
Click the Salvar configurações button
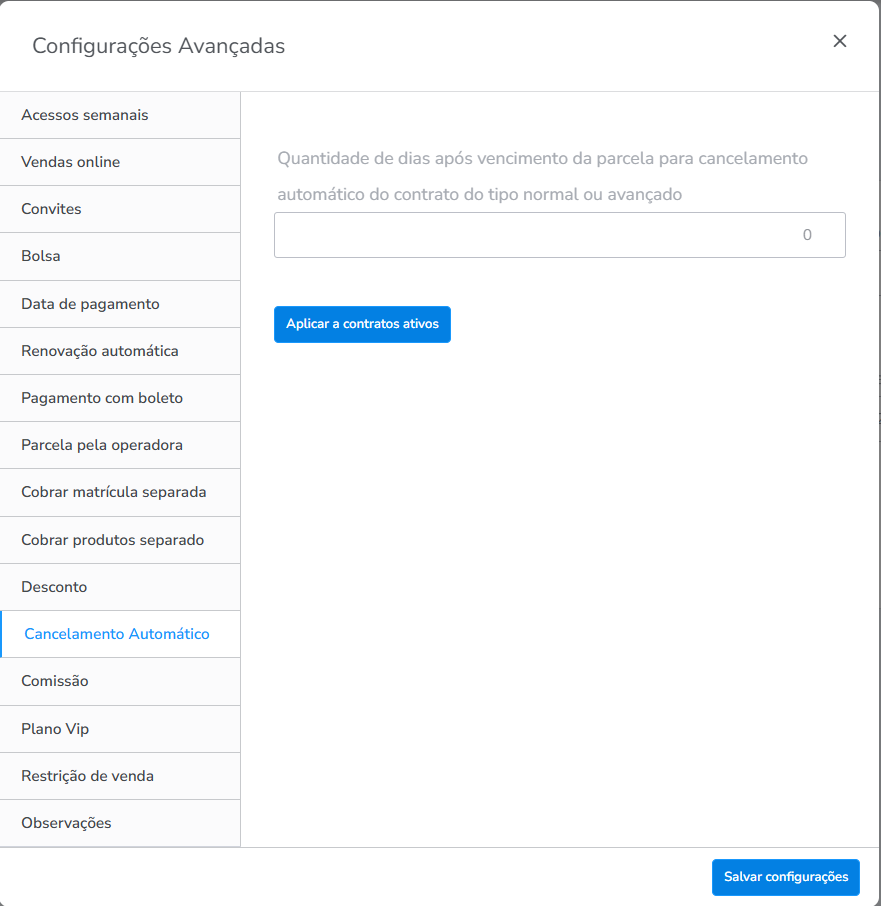785,877
